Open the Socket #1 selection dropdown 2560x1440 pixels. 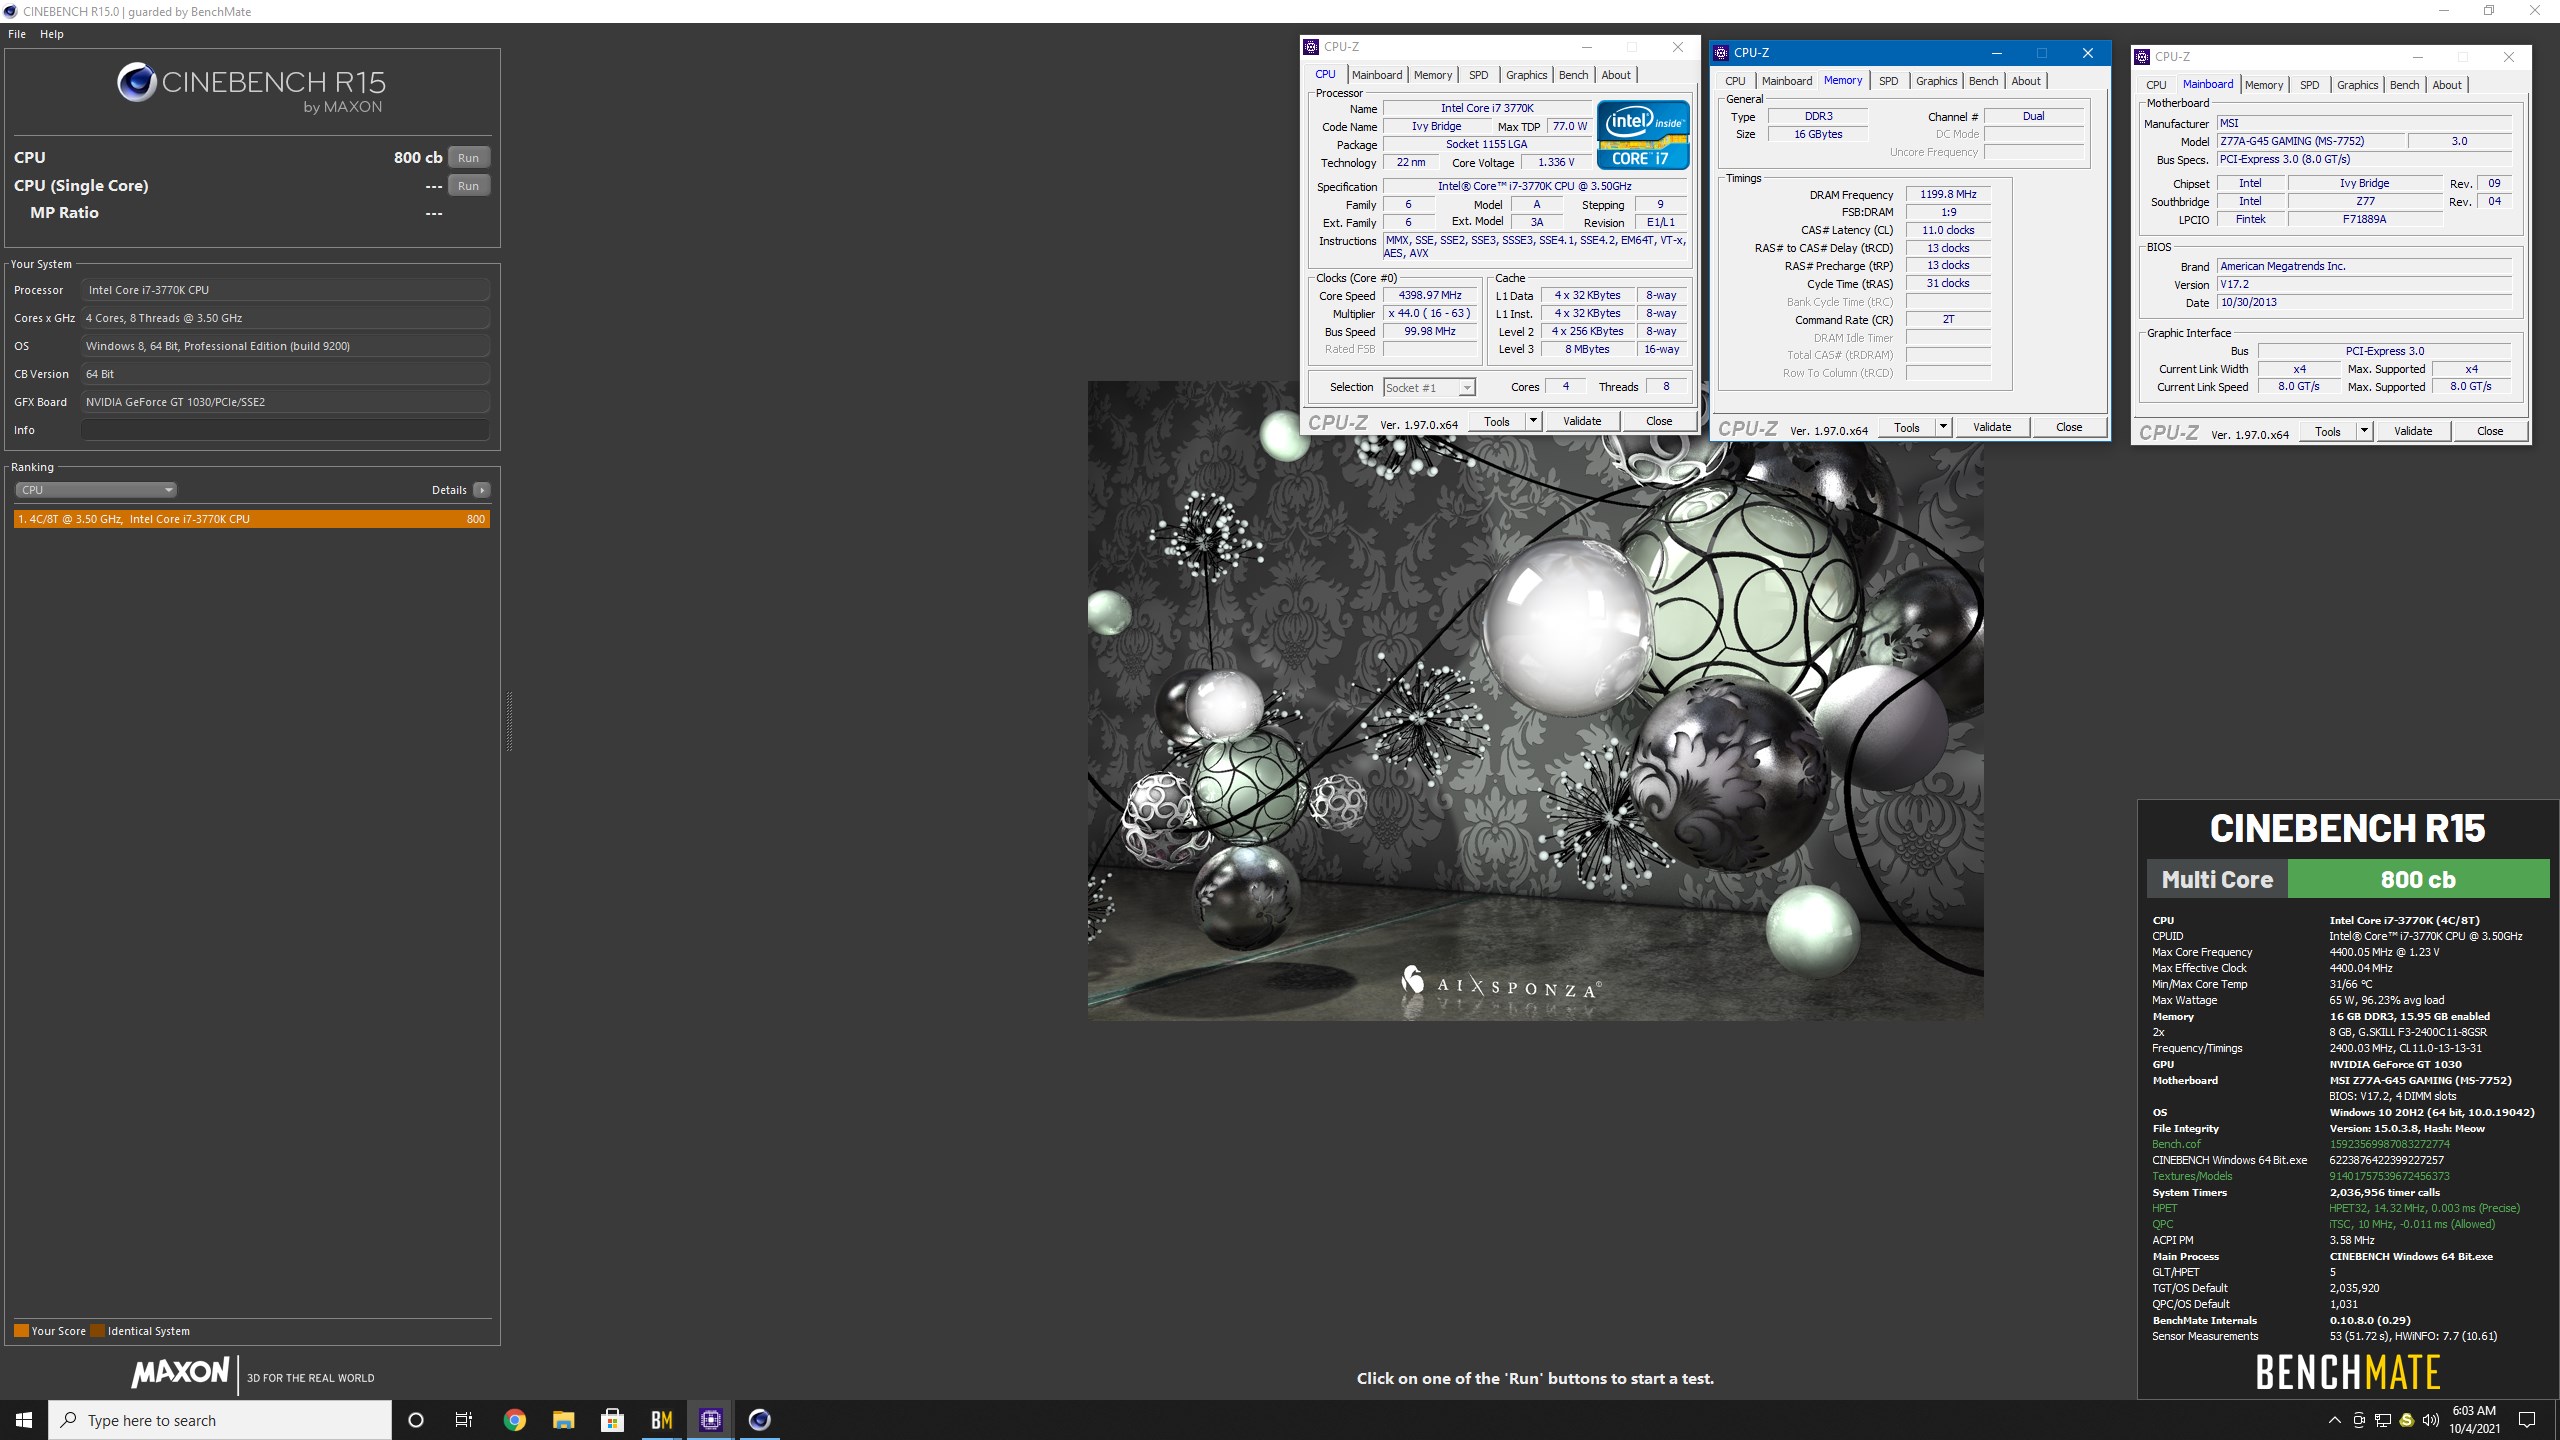(1429, 387)
